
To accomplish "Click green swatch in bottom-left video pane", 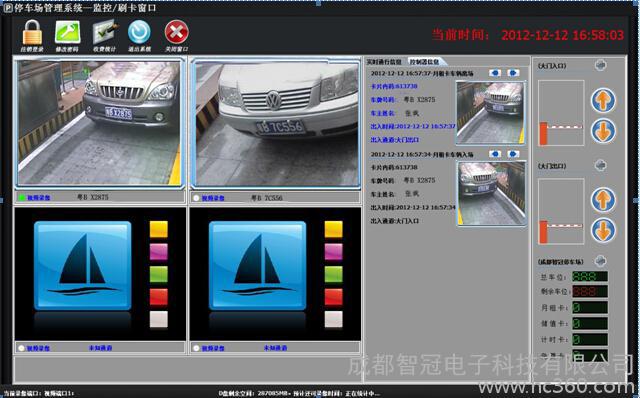I will tap(159, 274).
